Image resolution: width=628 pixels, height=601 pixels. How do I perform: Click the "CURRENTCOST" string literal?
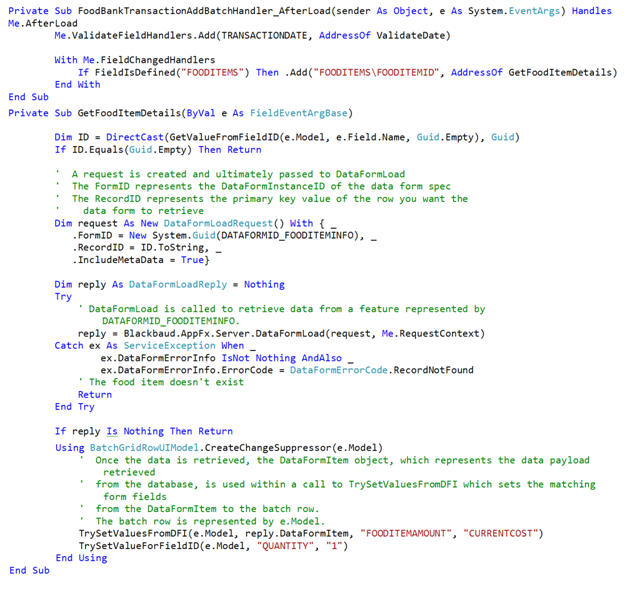point(501,534)
